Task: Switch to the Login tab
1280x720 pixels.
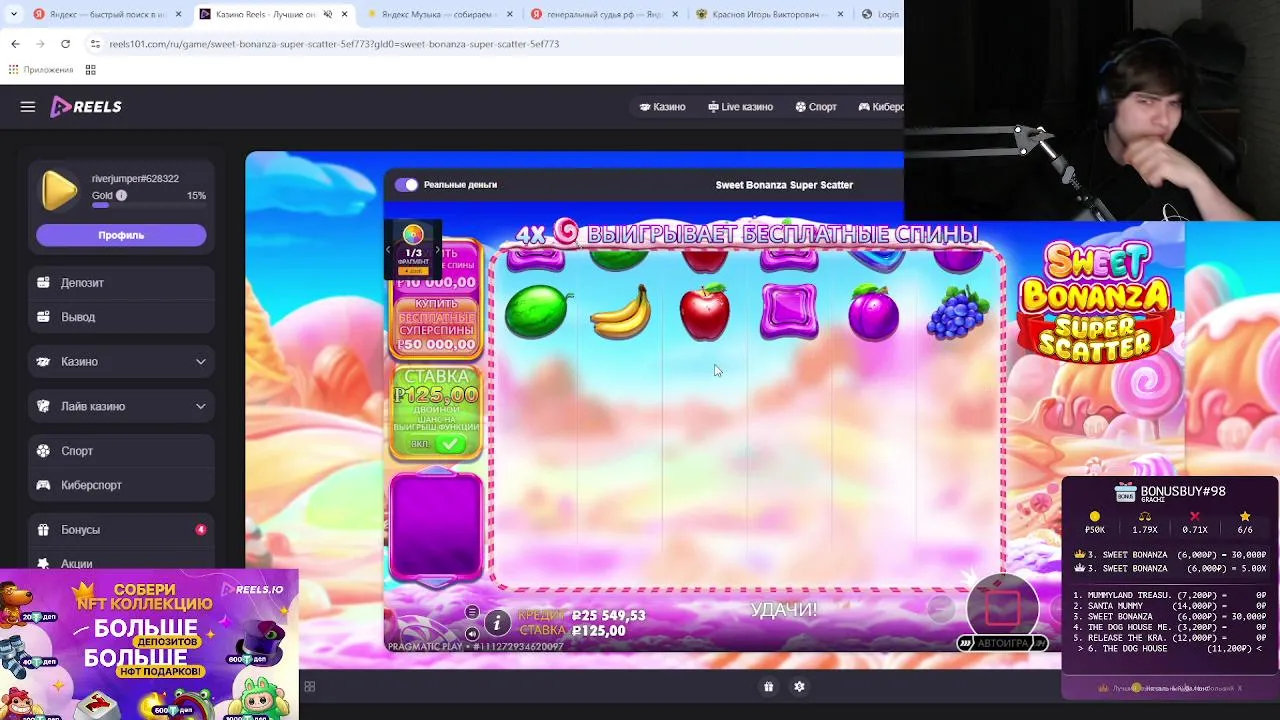Action: 880,14
